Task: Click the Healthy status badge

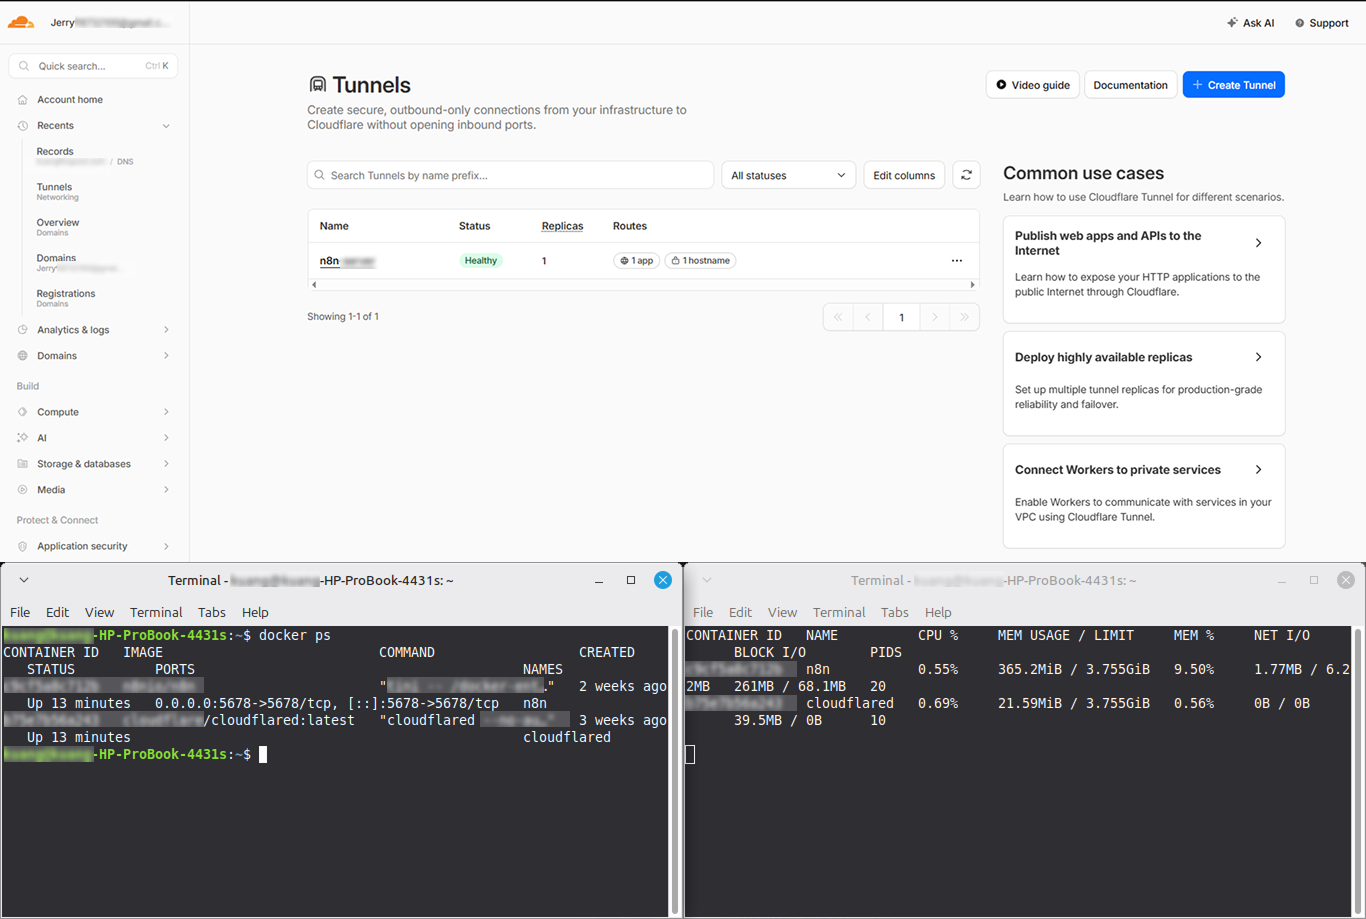Action: (x=481, y=261)
